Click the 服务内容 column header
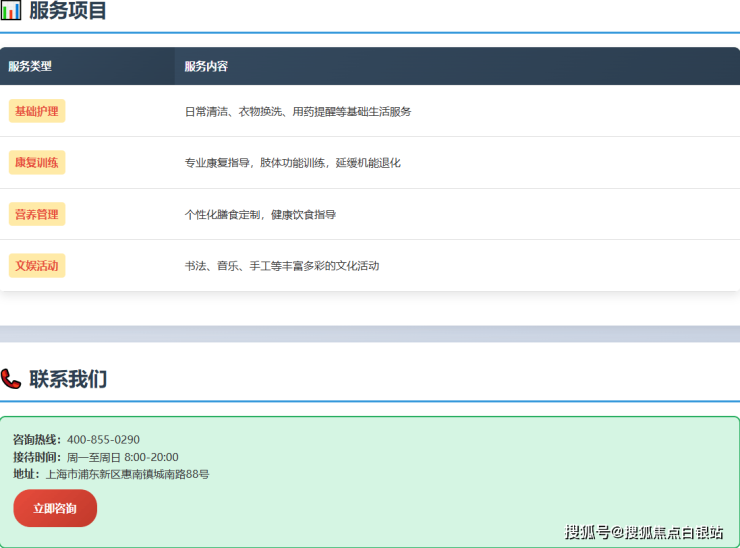The width and height of the screenshot is (740, 548). pyautogui.click(x=206, y=66)
